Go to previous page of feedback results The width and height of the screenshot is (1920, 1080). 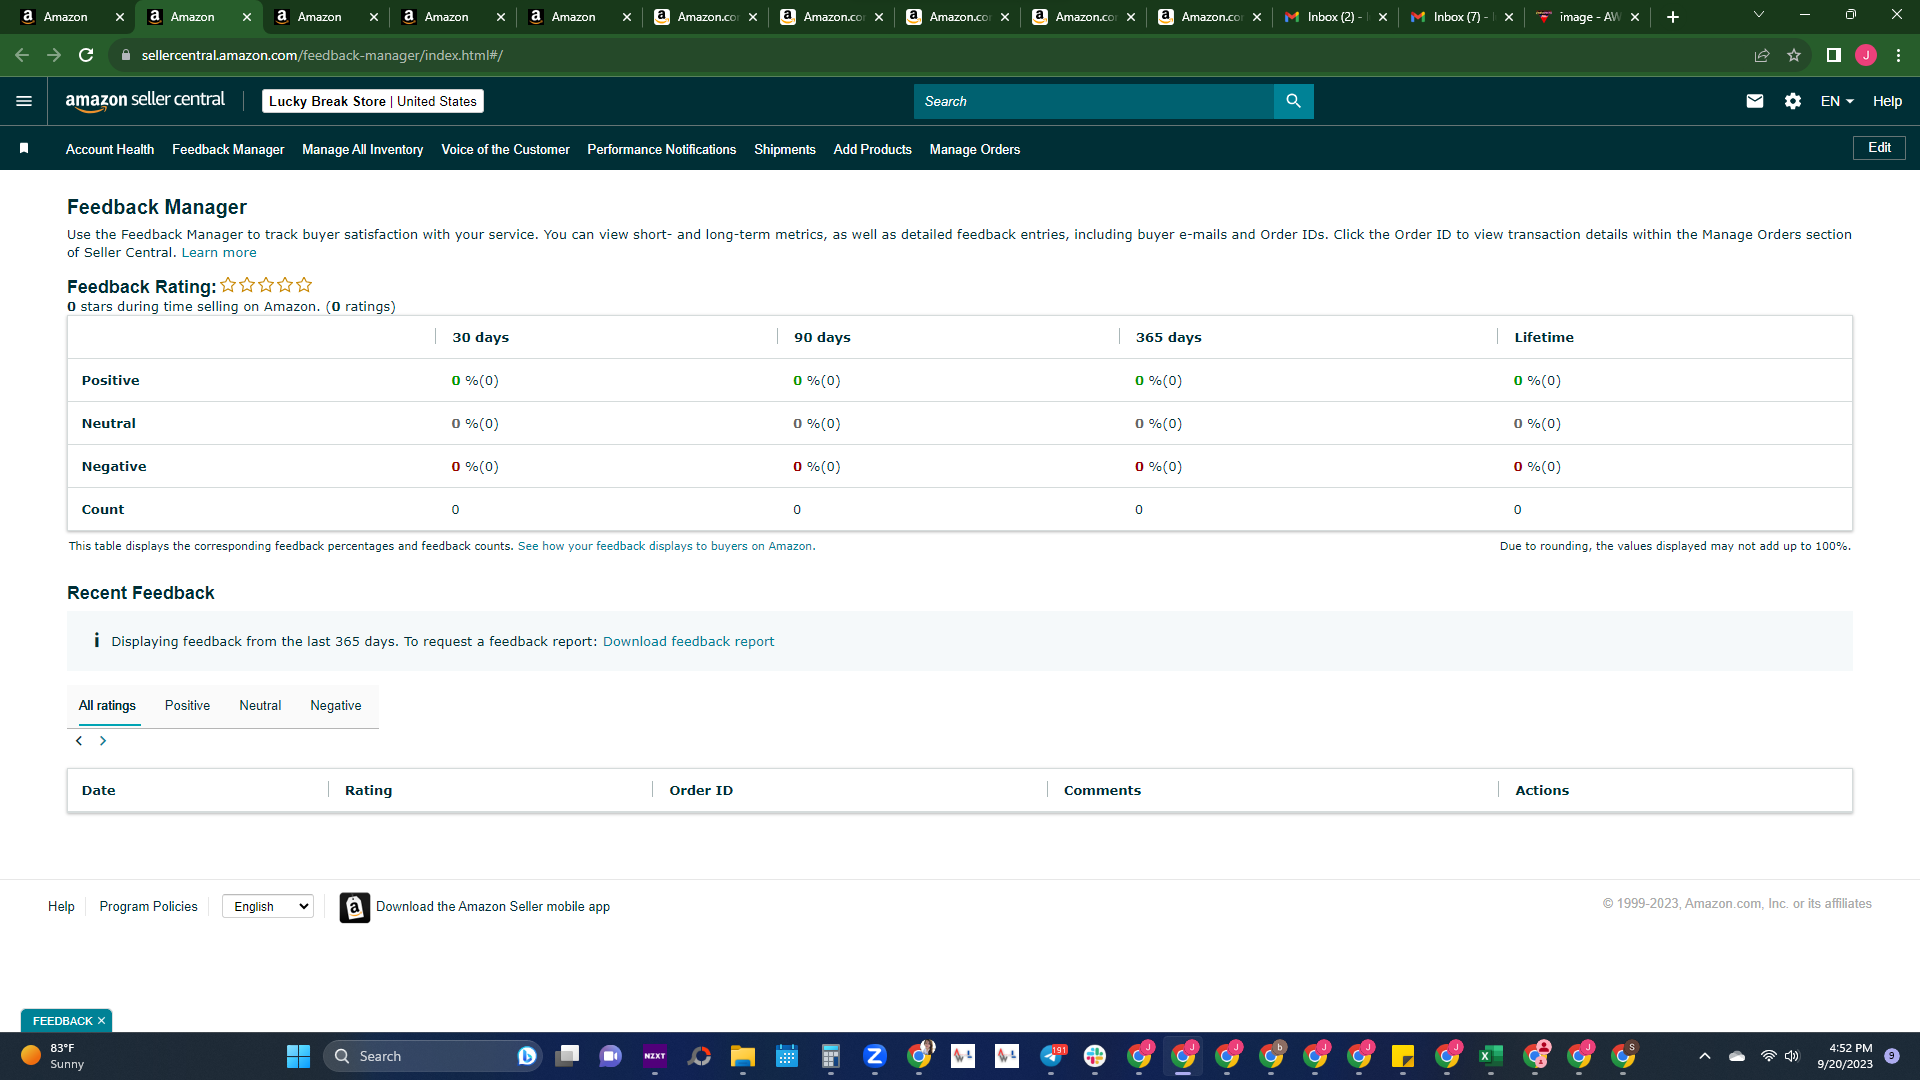[x=79, y=741]
